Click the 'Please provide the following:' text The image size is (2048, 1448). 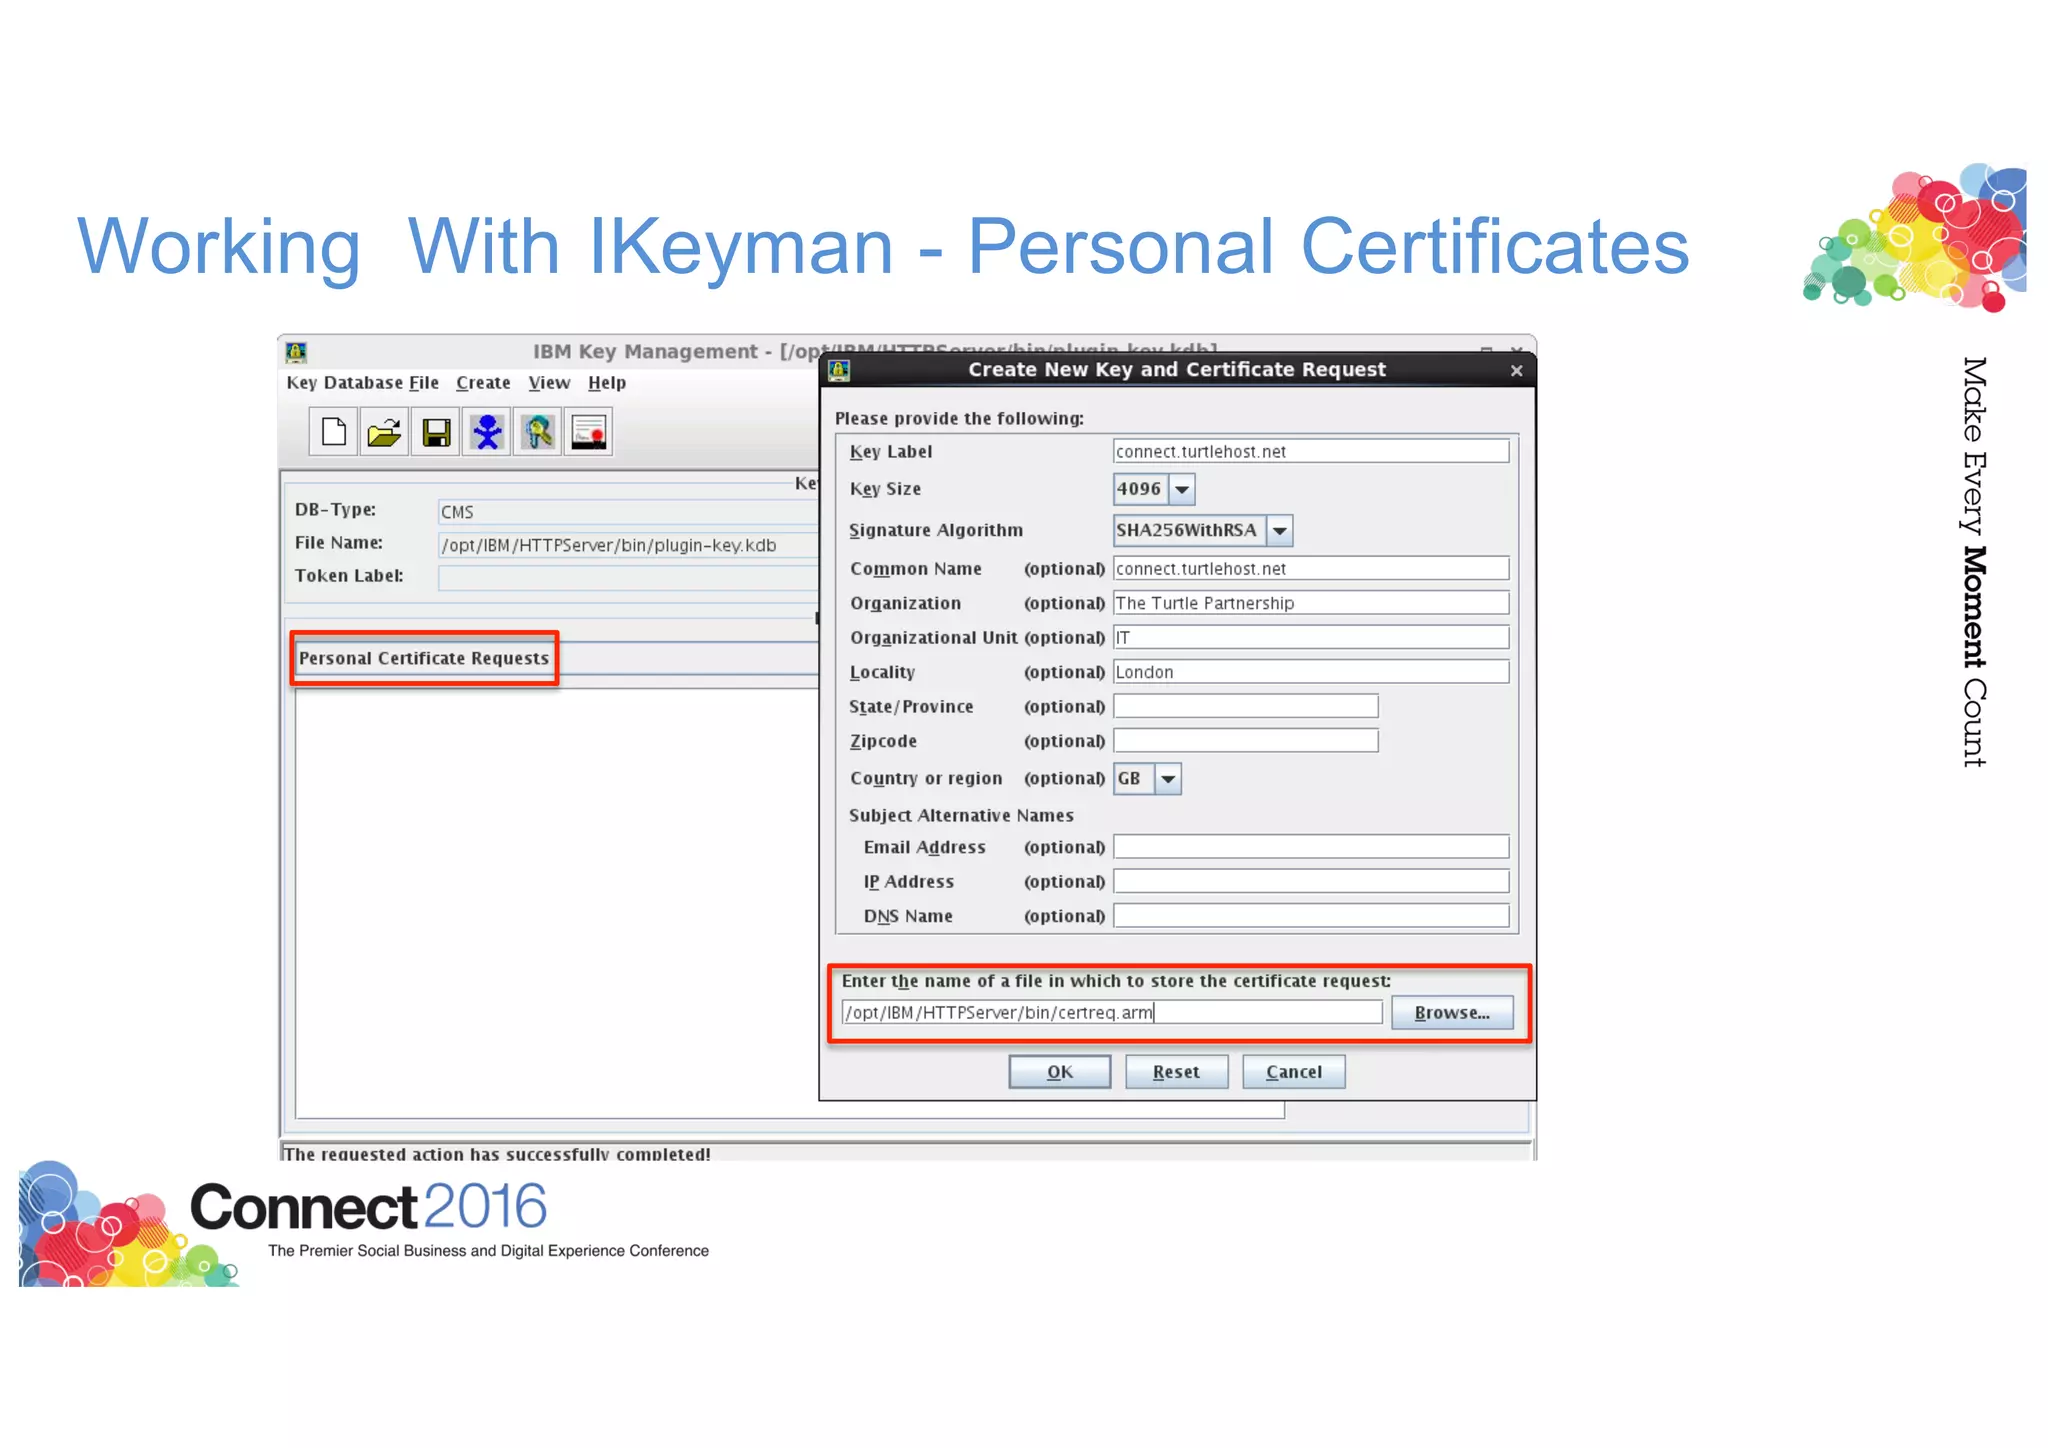(959, 418)
